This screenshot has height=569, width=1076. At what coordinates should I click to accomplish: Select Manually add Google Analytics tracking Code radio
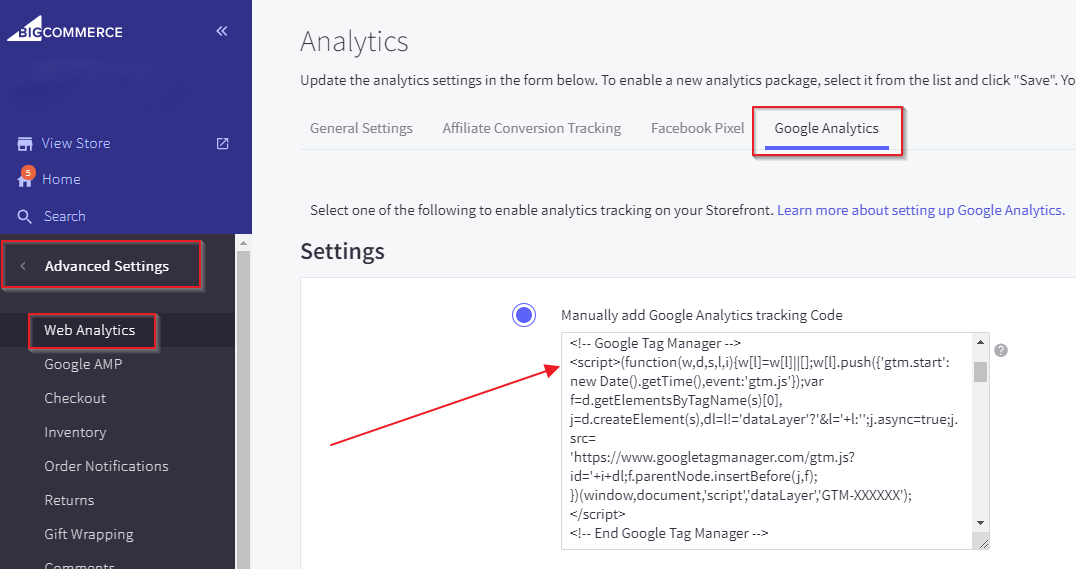[x=524, y=315]
